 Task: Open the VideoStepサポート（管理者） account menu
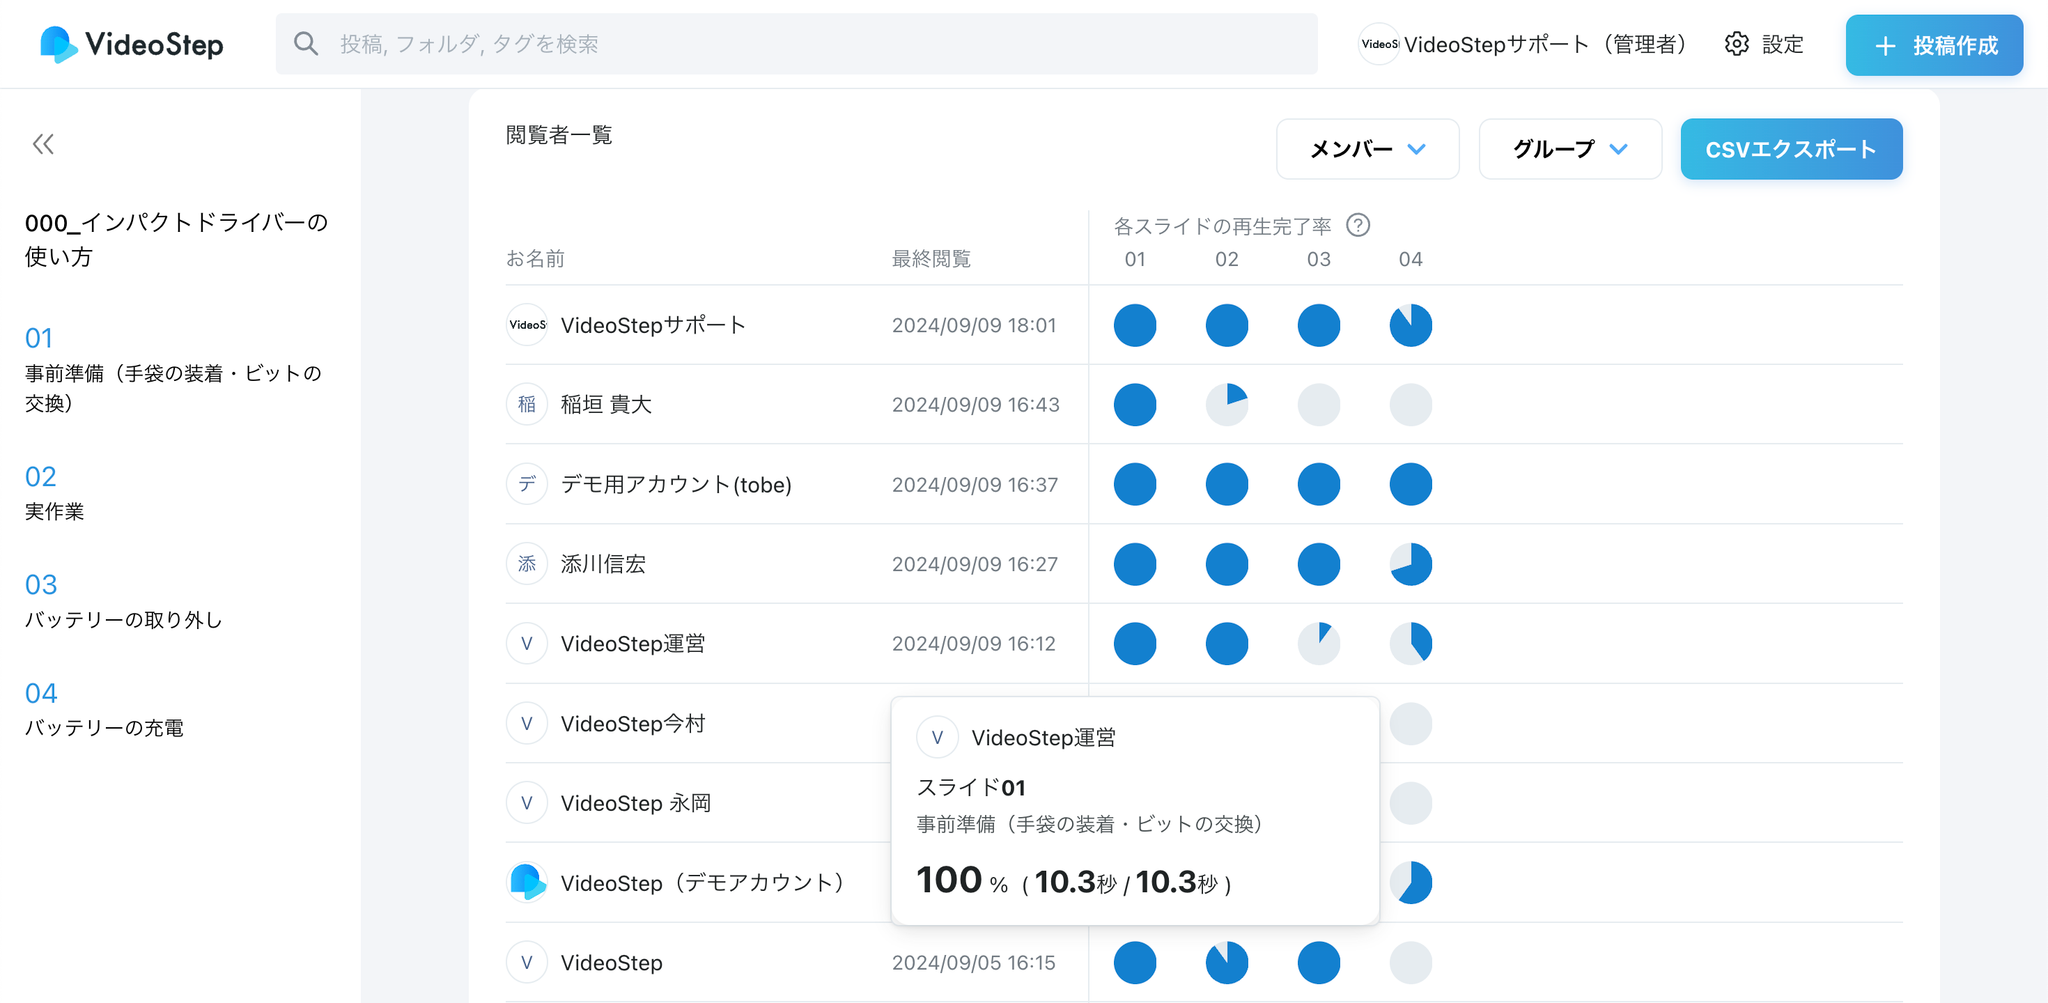point(1524,44)
